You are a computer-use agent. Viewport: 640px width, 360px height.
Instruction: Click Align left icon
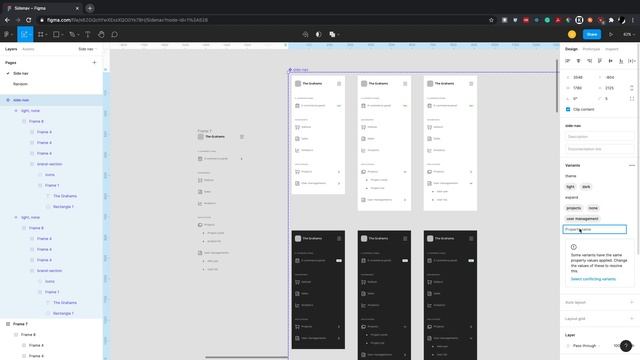[567, 61]
